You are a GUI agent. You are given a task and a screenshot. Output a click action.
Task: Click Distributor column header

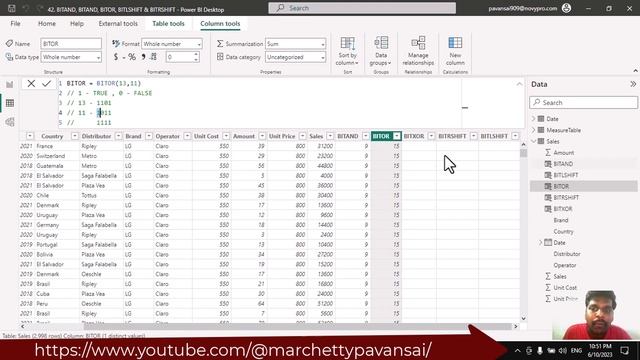[96, 136]
